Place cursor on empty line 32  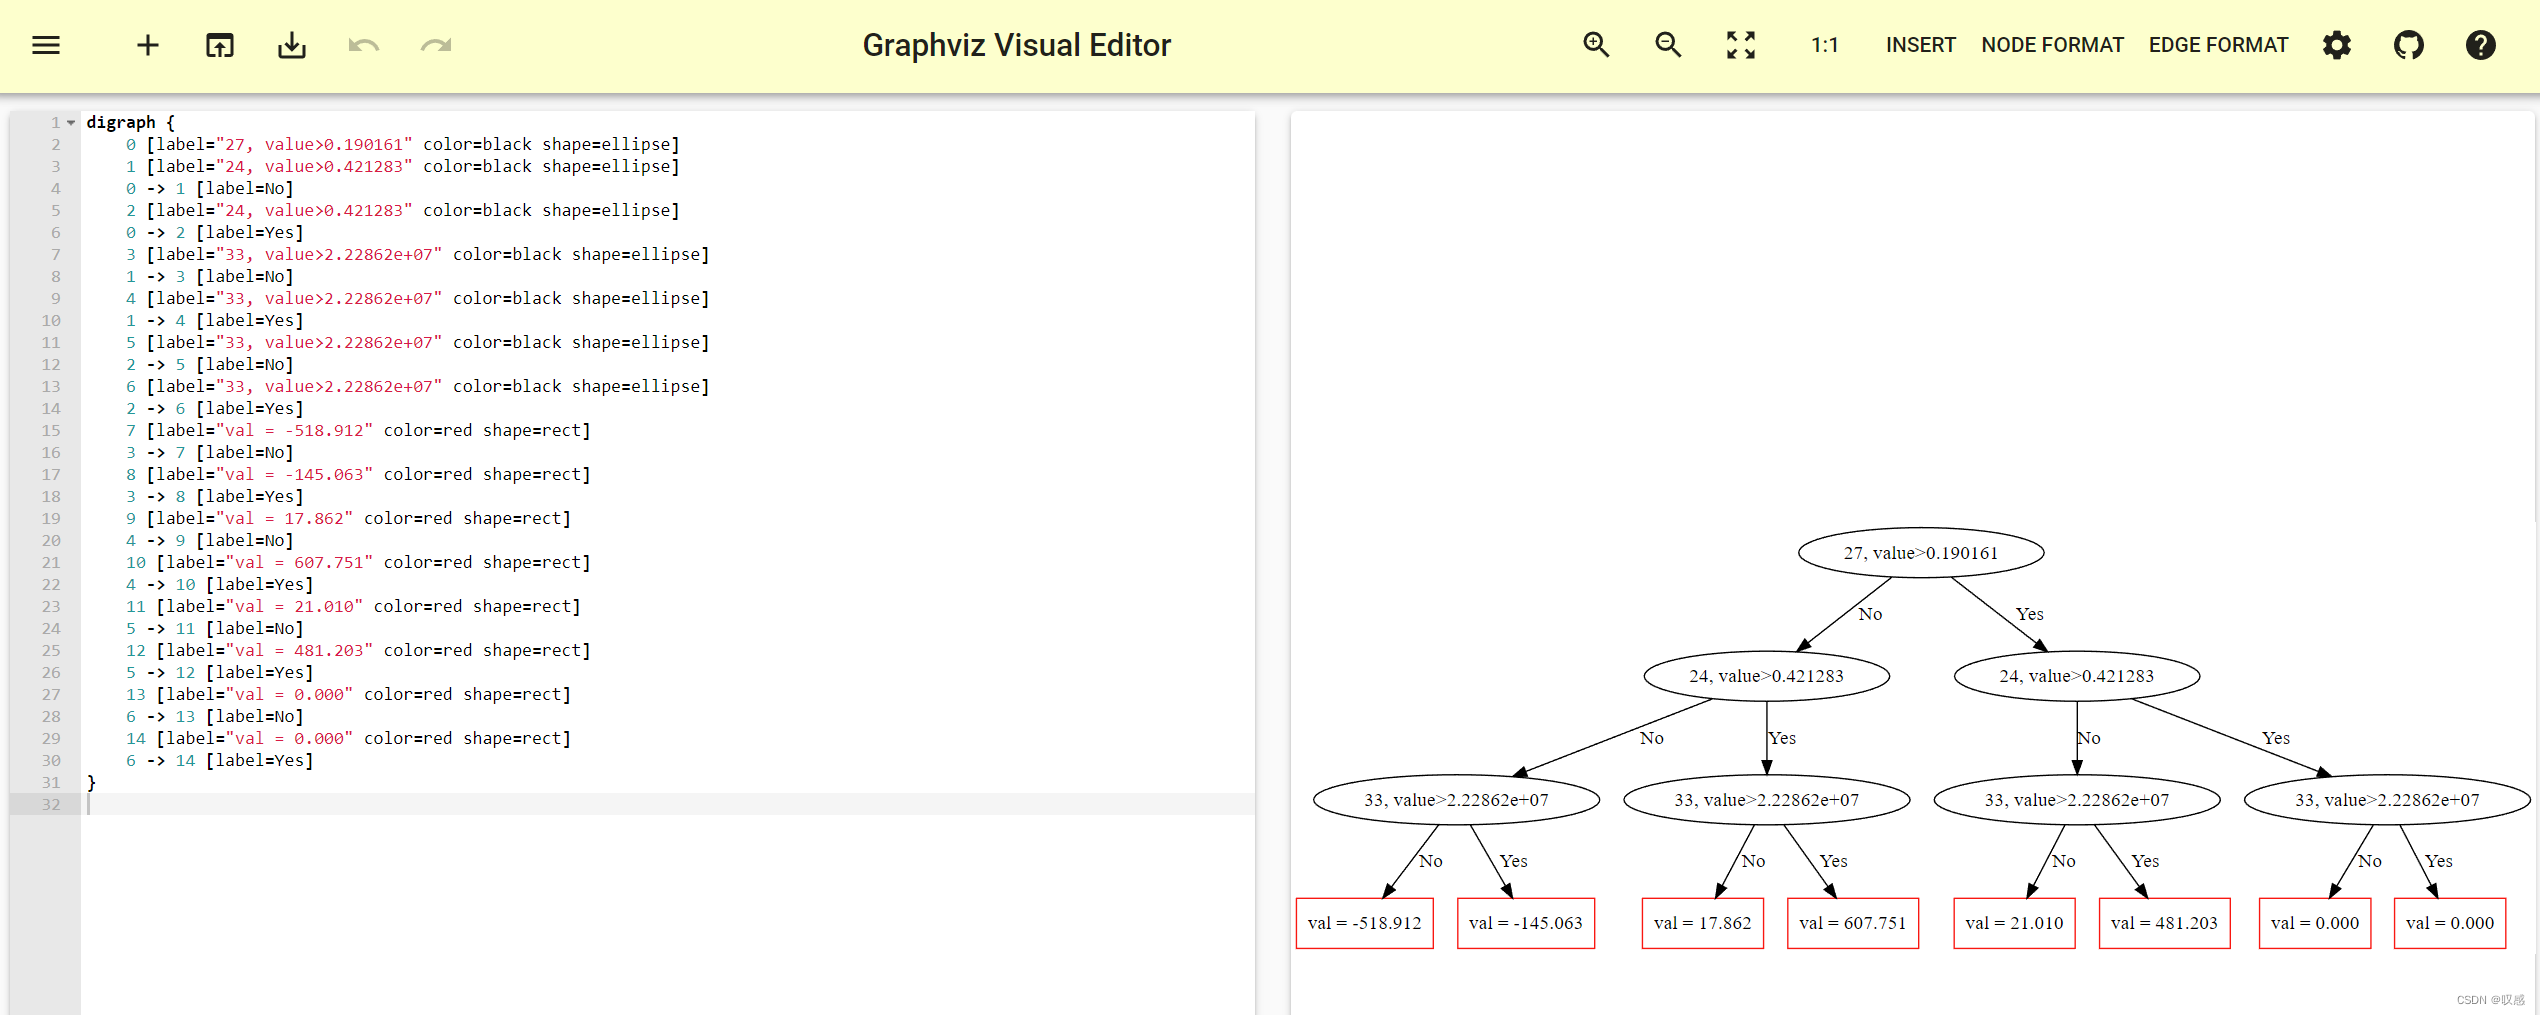click(x=668, y=804)
